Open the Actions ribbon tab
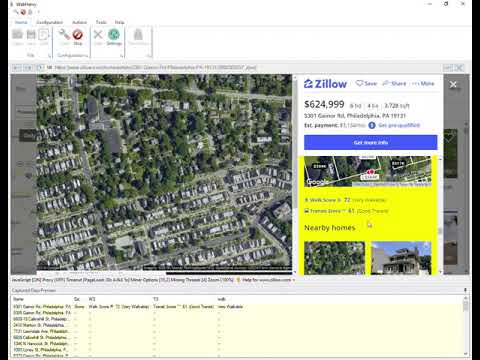The width and height of the screenshot is (480, 360). point(79,22)
